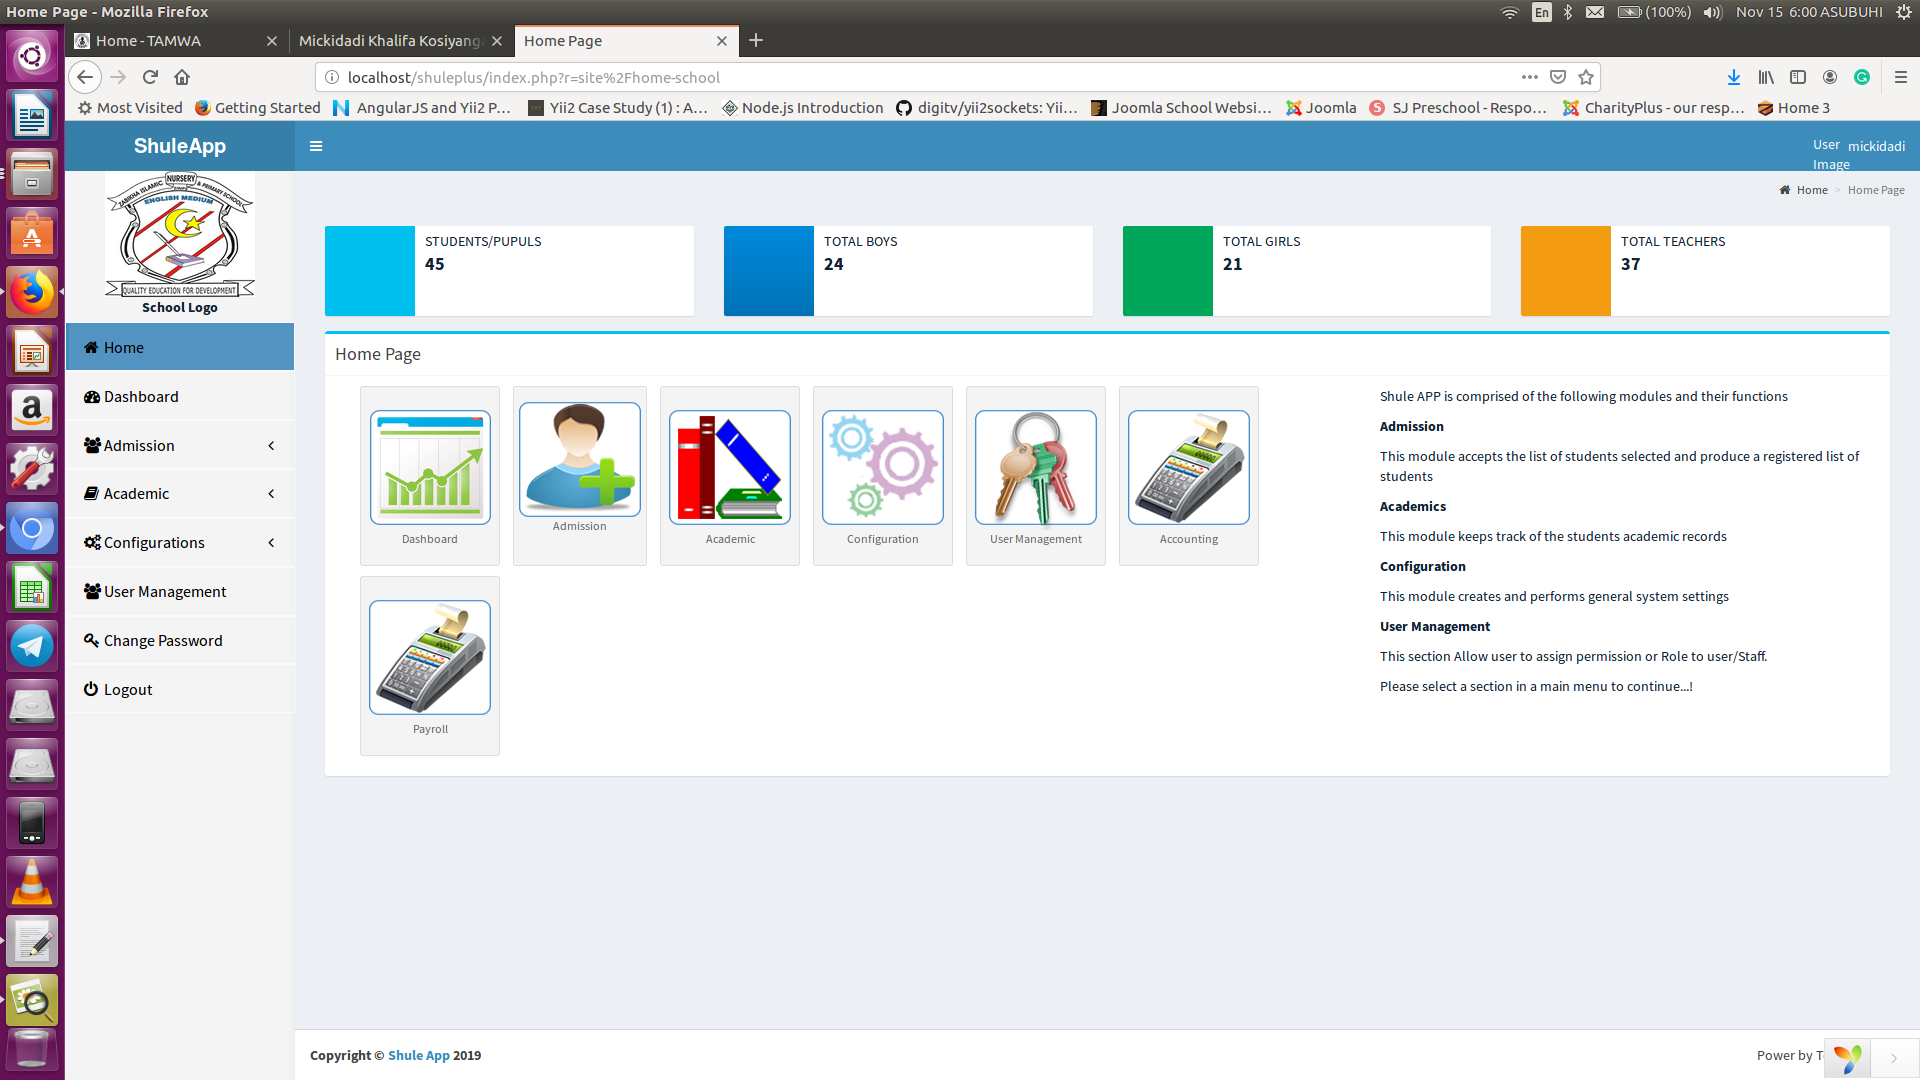The height and width of the screenshot is (1080, 1920).
Task: Click the orange Total Teachers box
Action: [x=1565, y=271]
